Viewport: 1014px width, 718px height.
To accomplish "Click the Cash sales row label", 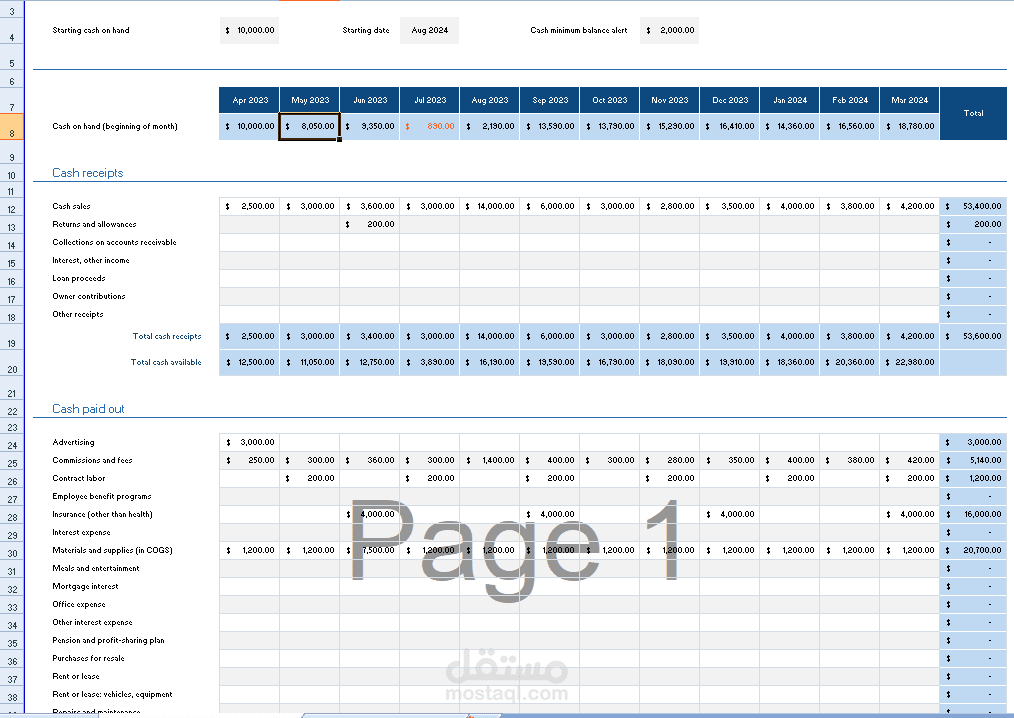I will (71, 206).
